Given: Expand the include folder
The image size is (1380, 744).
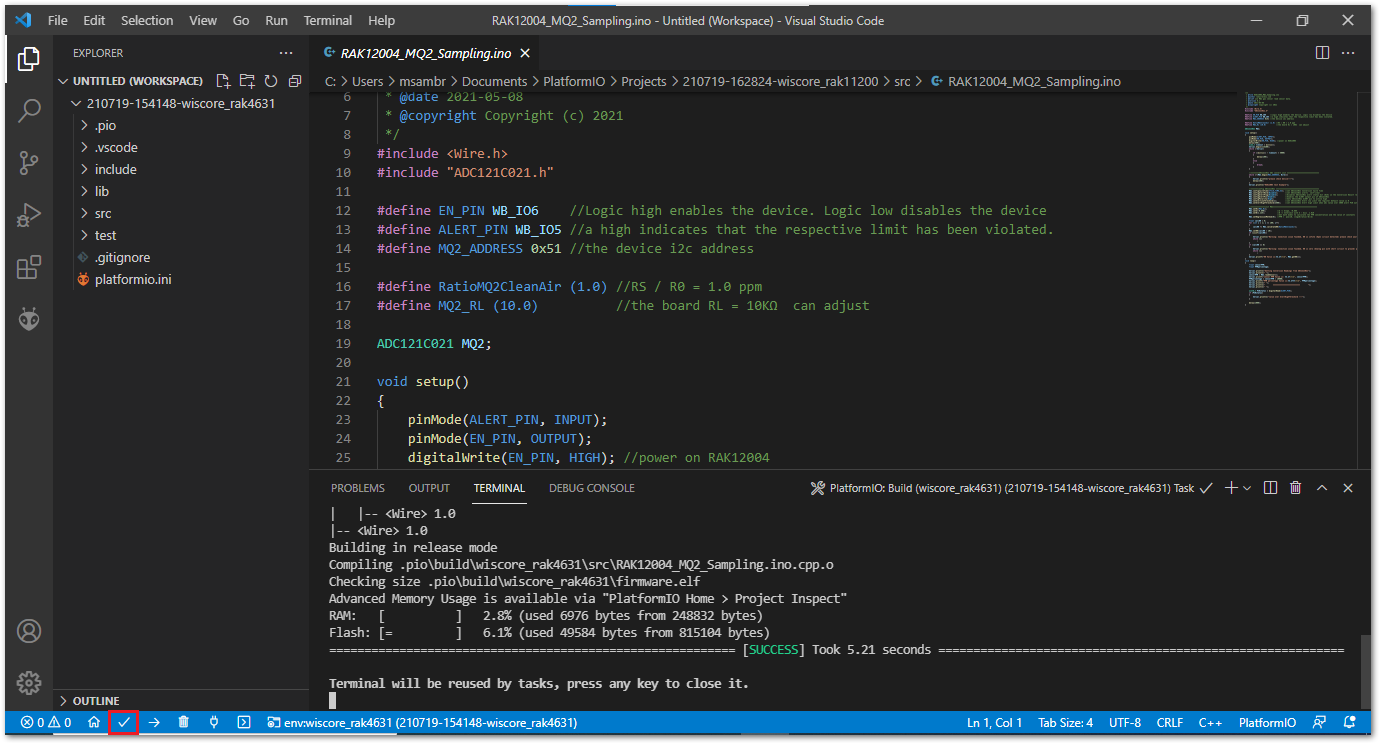Looking at the screenshot, I should [x=116, y=169].
